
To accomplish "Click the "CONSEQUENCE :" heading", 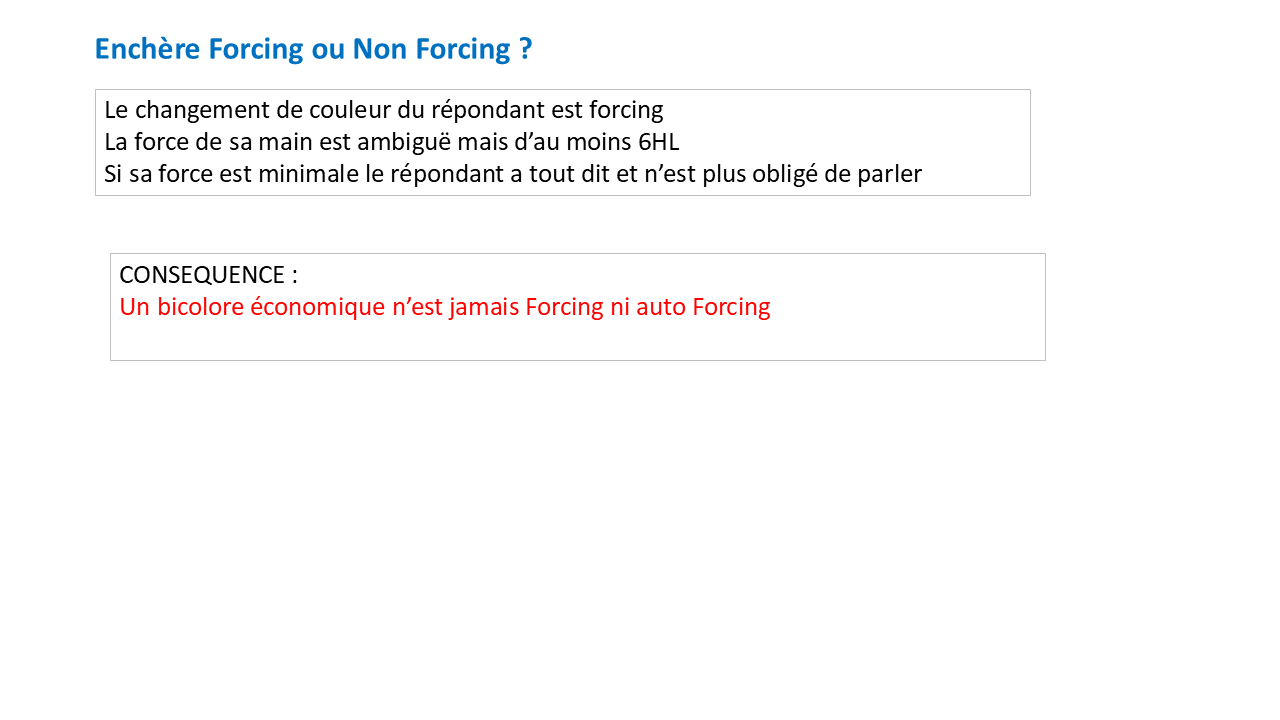I will click(208, 275).
